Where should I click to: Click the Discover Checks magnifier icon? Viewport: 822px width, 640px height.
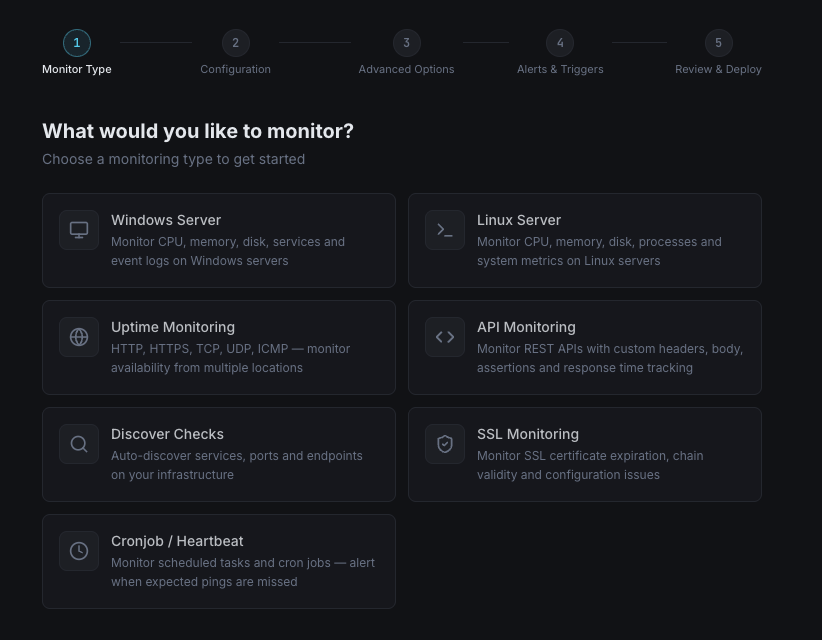79,444
